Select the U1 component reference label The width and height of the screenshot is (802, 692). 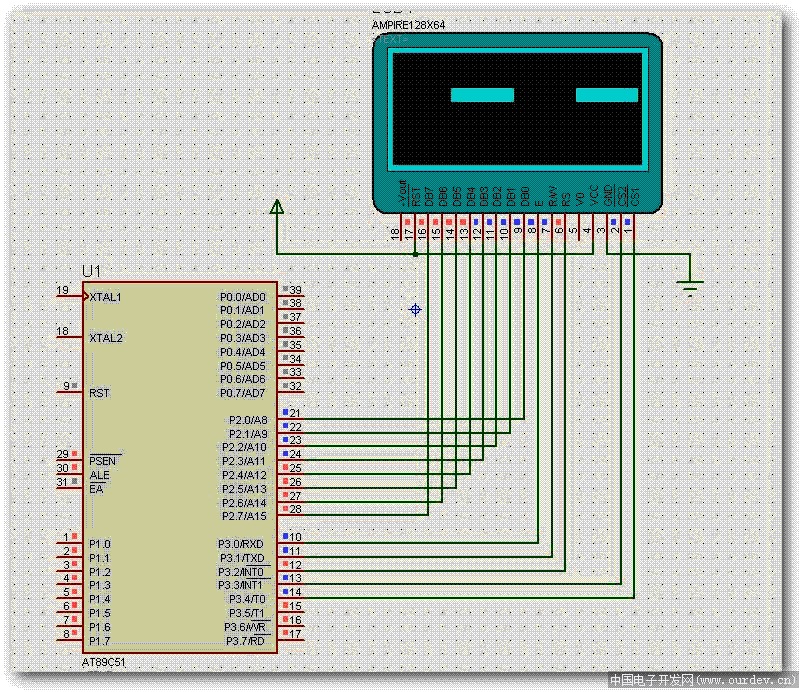tap(92, 272)
